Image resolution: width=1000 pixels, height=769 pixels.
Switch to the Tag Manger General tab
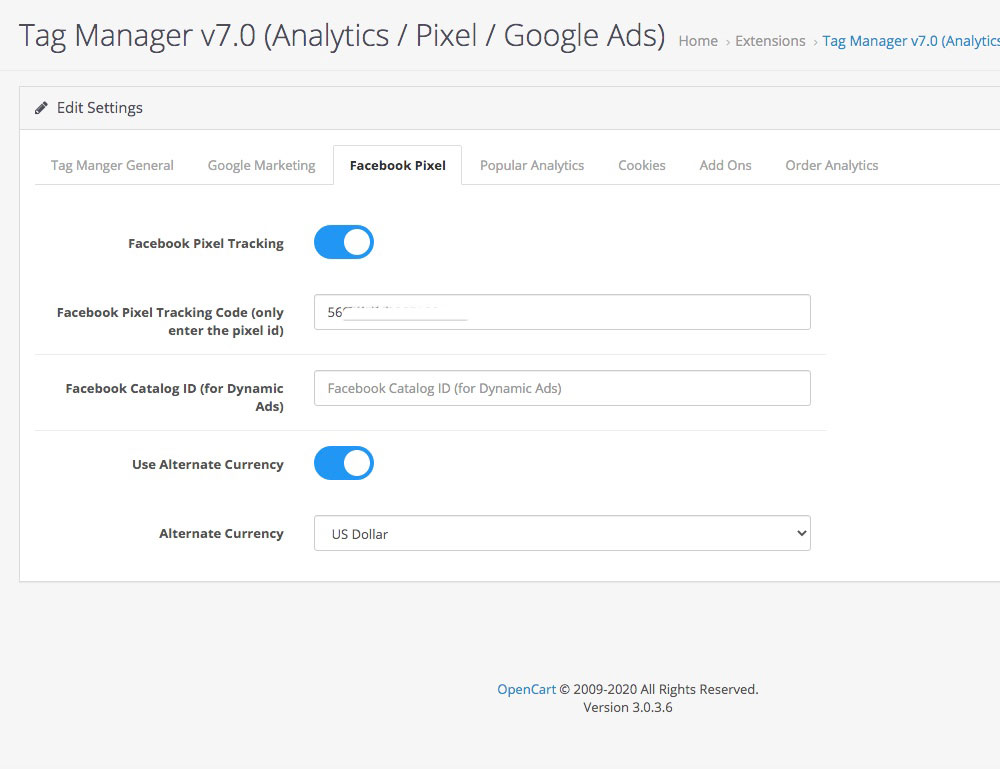pyautogui.click(x=112, y=165)
